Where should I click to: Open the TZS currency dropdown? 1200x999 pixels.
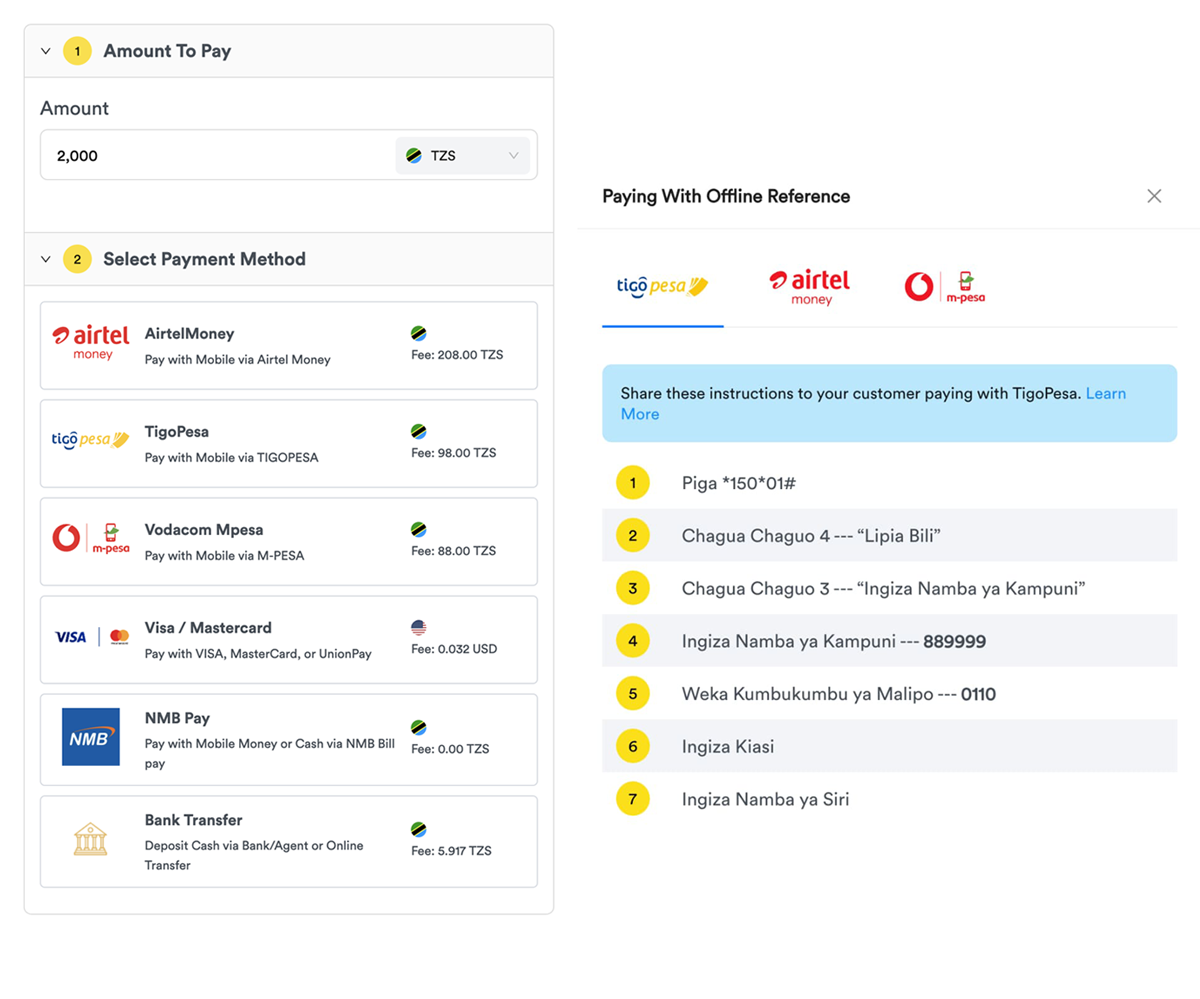[x=462, y=156]
